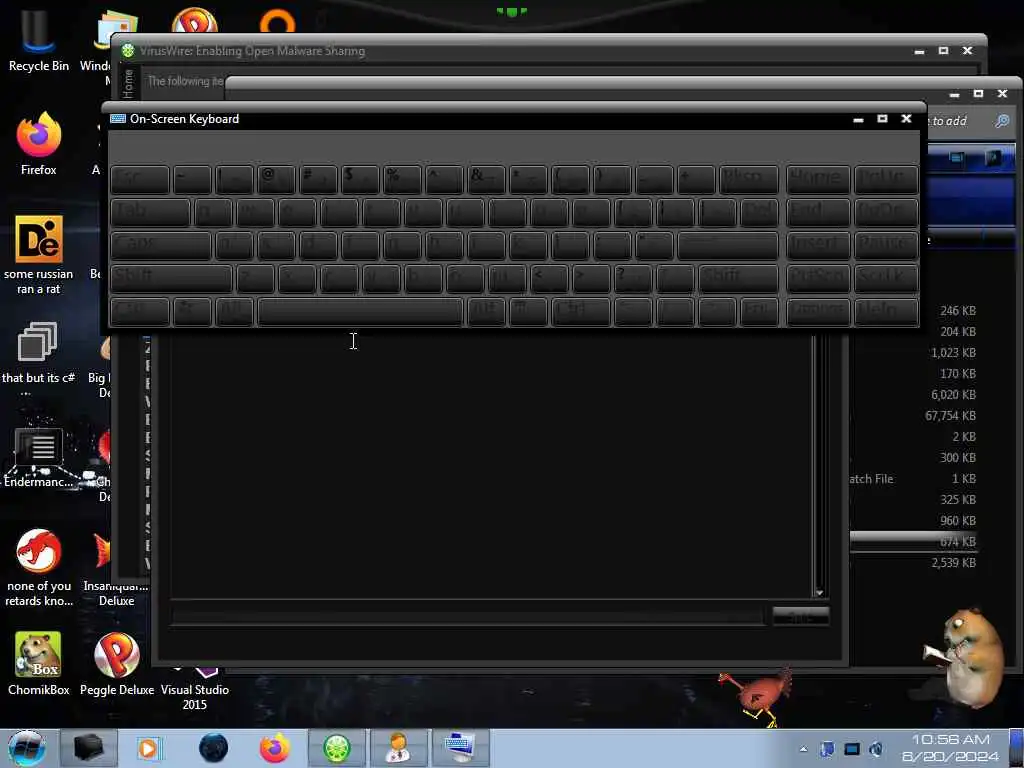Screen dimensions: 1024x768
Task: Click the Enter key on the keyboard
Action: pyautogui.click(x=728, y=245)
